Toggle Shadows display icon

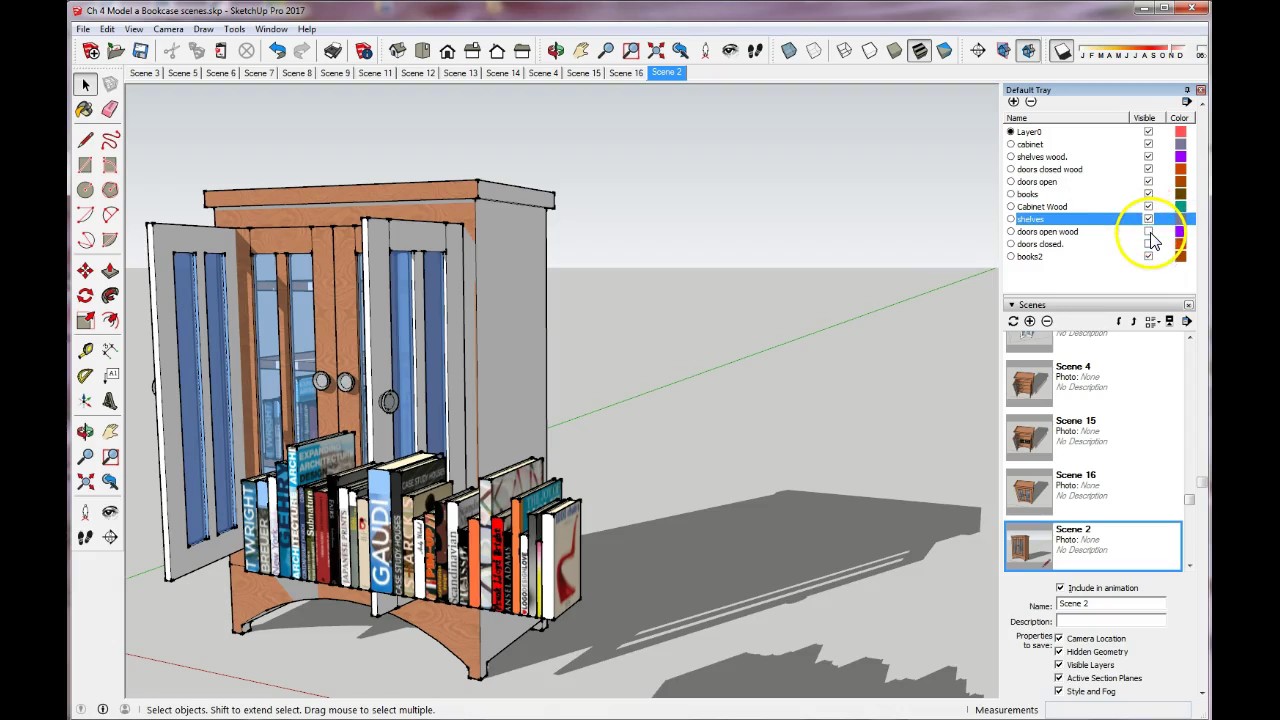(1062, 51)
